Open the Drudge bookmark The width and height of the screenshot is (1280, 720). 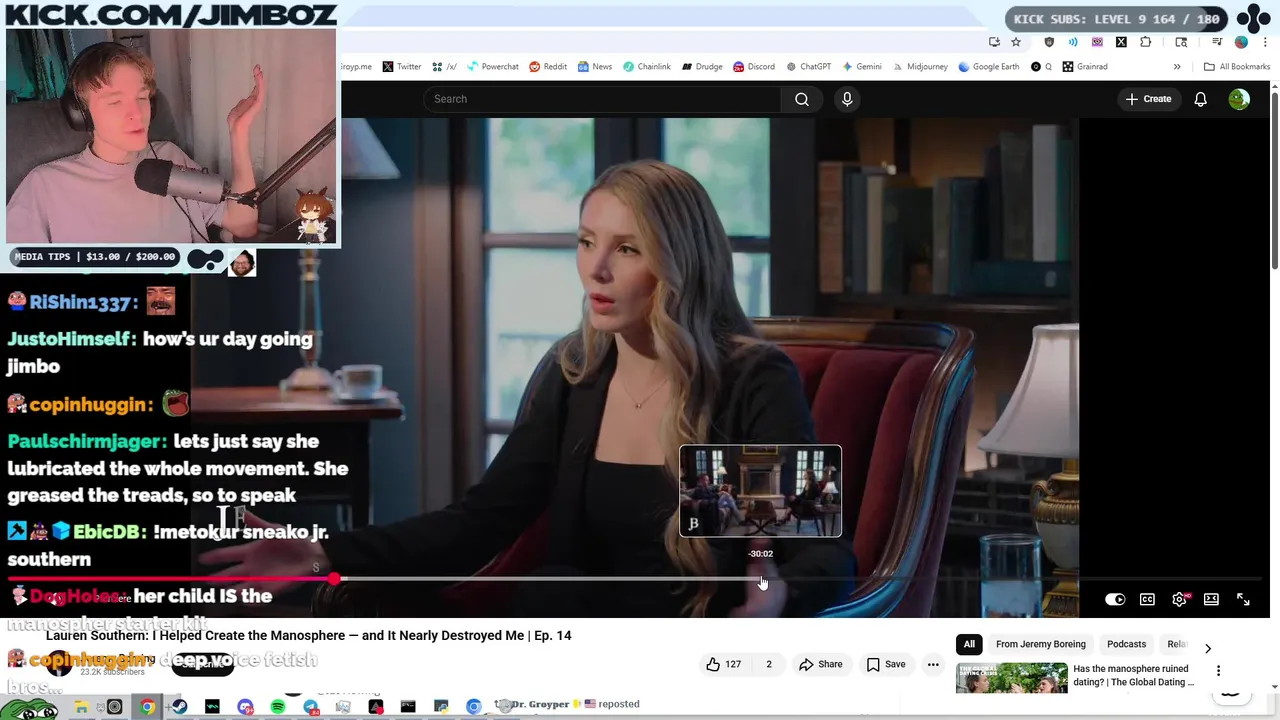[702, 67]
